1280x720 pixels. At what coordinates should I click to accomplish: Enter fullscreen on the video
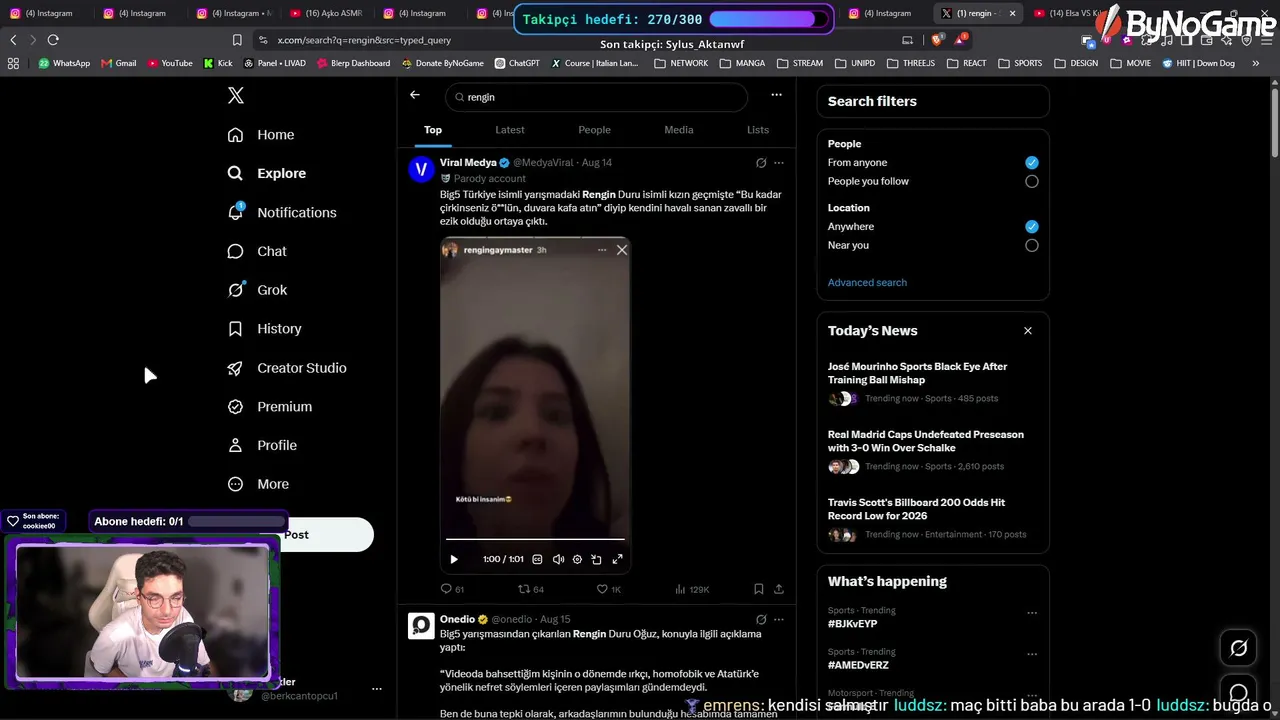coord(617,559)
